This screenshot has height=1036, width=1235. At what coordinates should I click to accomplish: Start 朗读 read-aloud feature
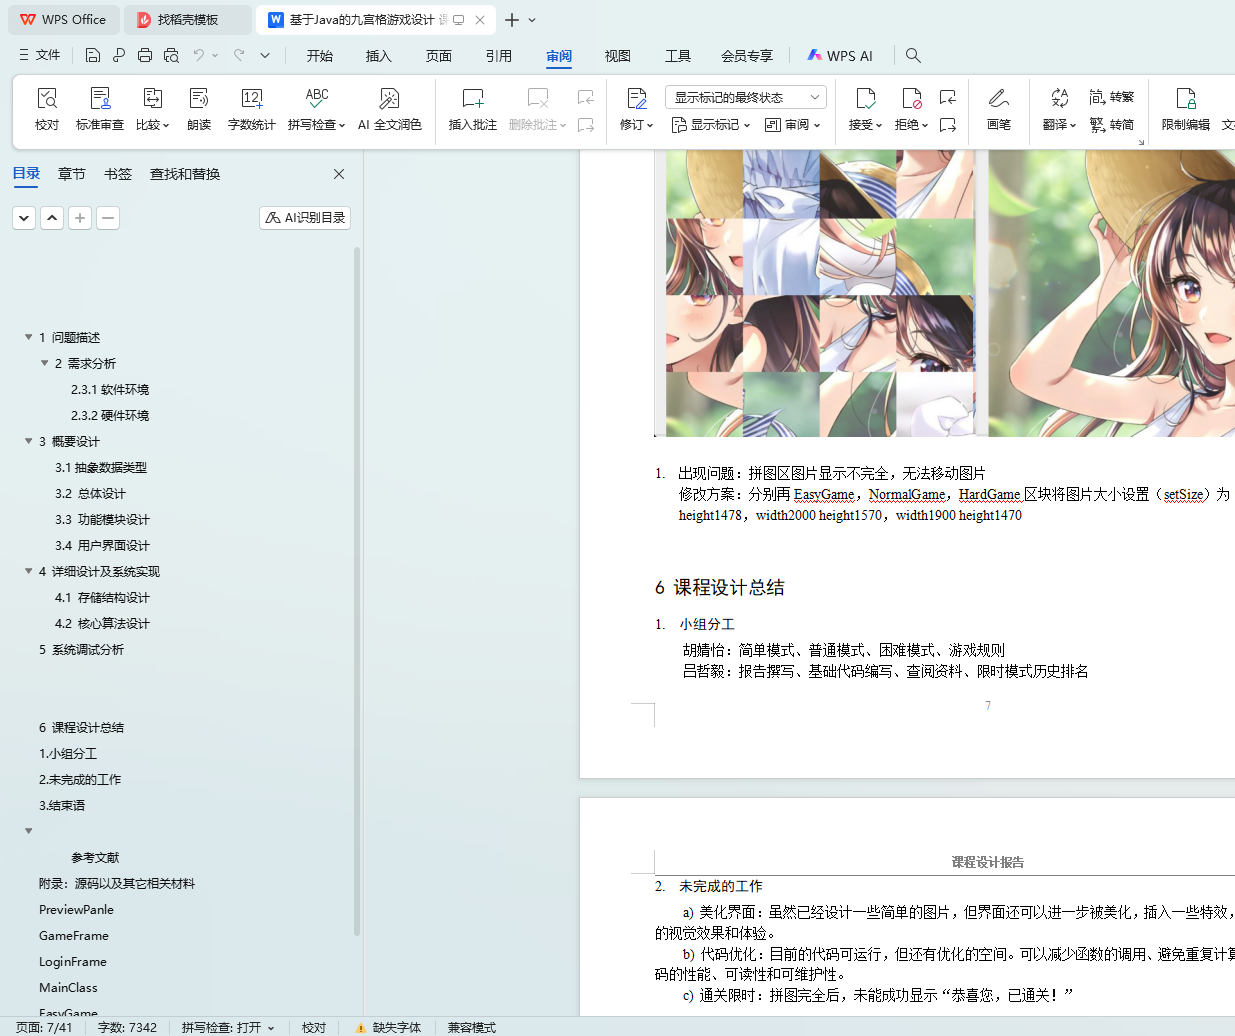(x=199, y=109)
